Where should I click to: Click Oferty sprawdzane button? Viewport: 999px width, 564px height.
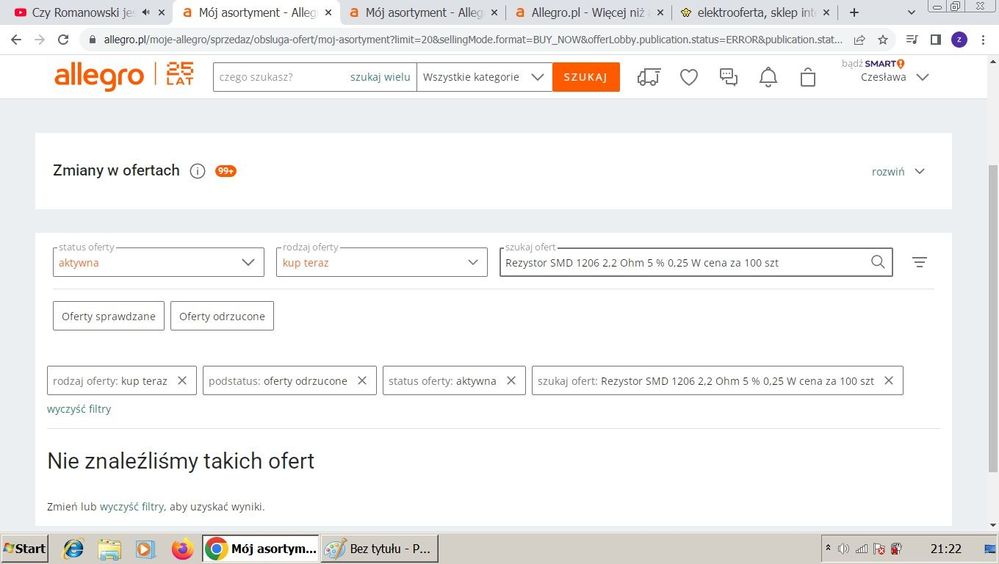108,316
